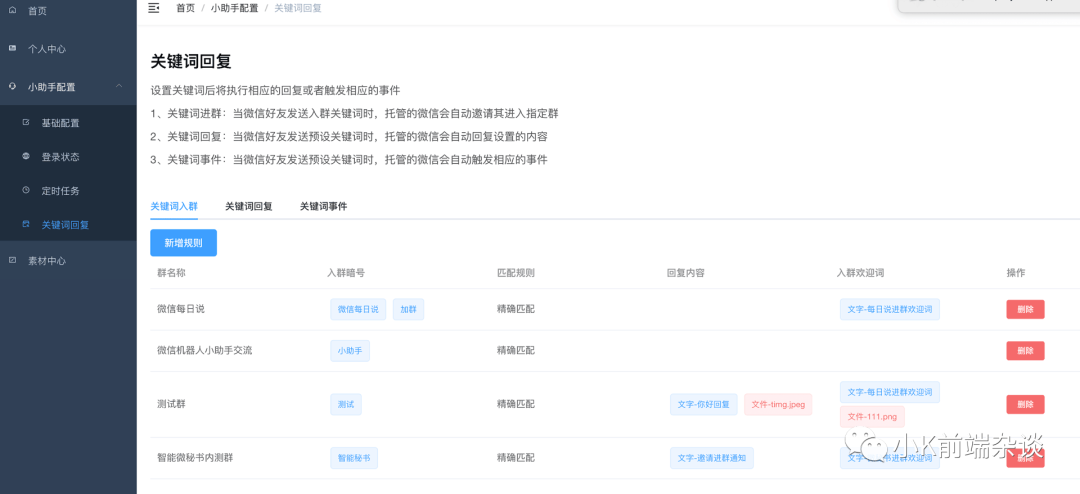Click the 首页 home icon in sidebar
The width and height of the screenshot is (1080, 494).
(12, 11)
